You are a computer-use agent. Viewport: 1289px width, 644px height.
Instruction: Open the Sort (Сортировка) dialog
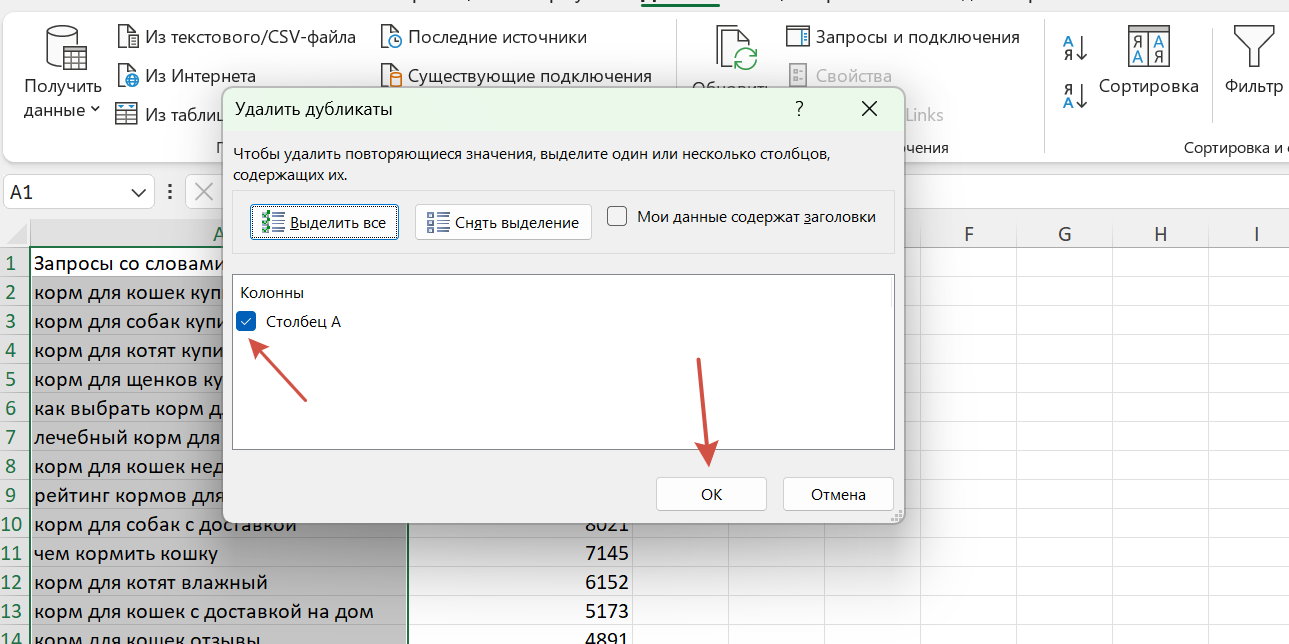[x=1149, y=60]
